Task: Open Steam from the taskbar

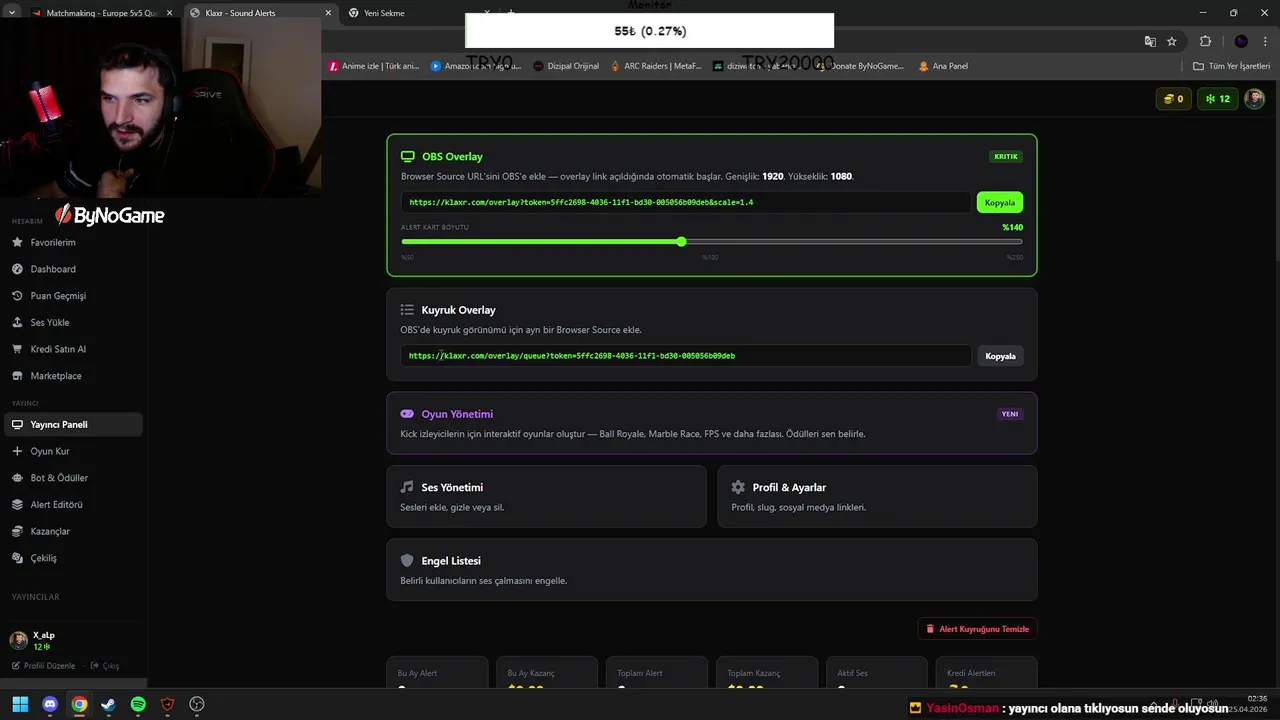Action: 108,704
